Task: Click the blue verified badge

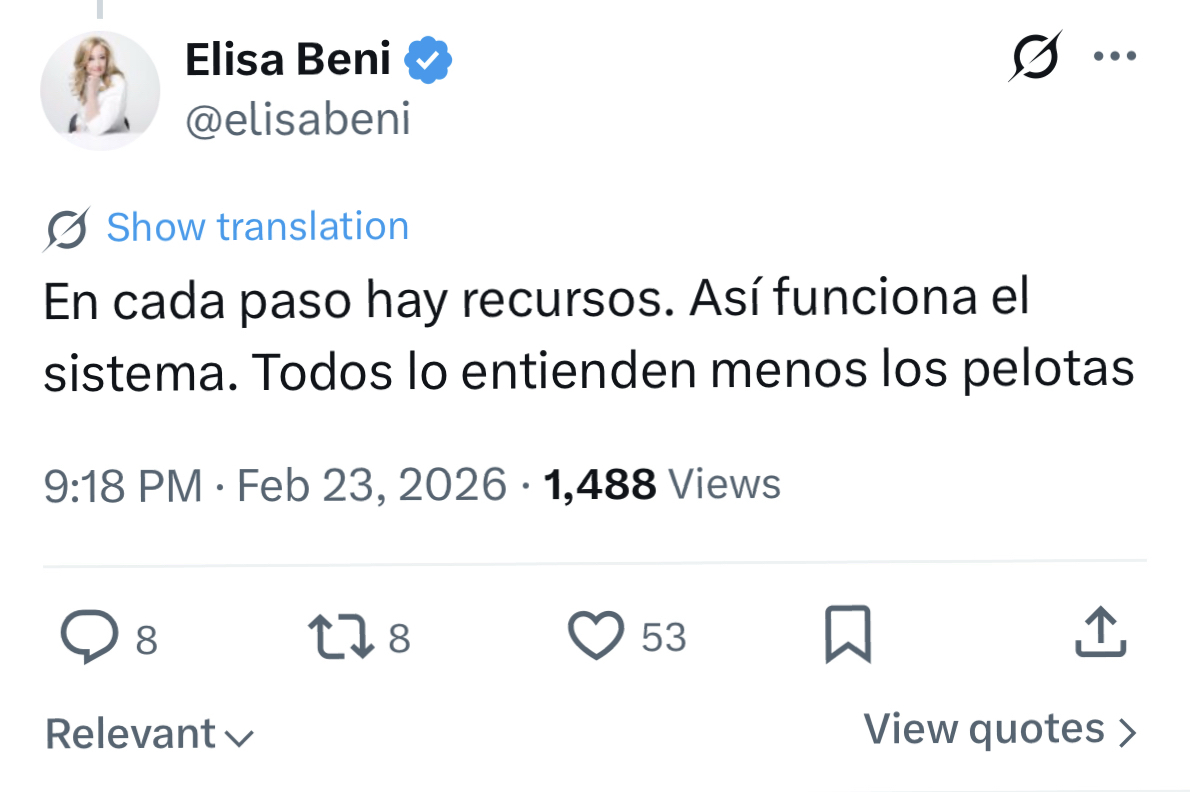Action: tap(428, 62)
